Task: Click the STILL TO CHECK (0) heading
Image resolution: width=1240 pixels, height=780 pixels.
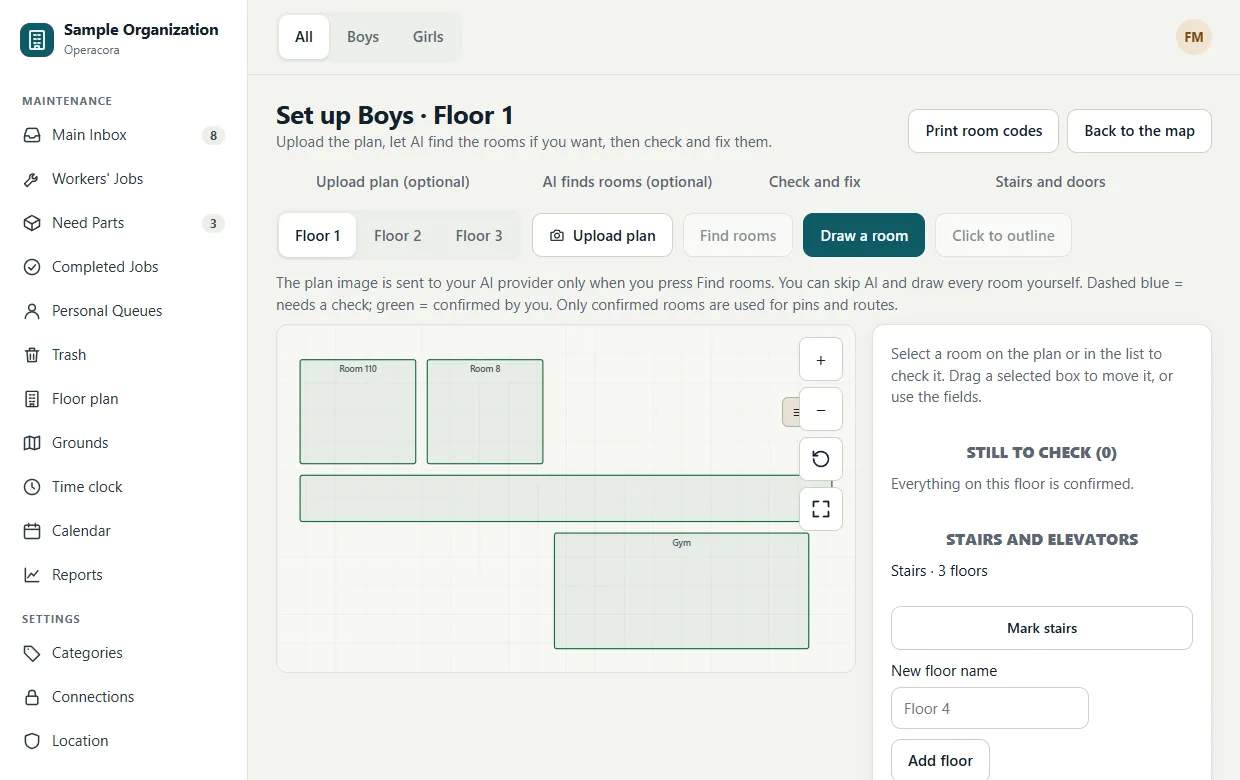Action: point(1041,453)
